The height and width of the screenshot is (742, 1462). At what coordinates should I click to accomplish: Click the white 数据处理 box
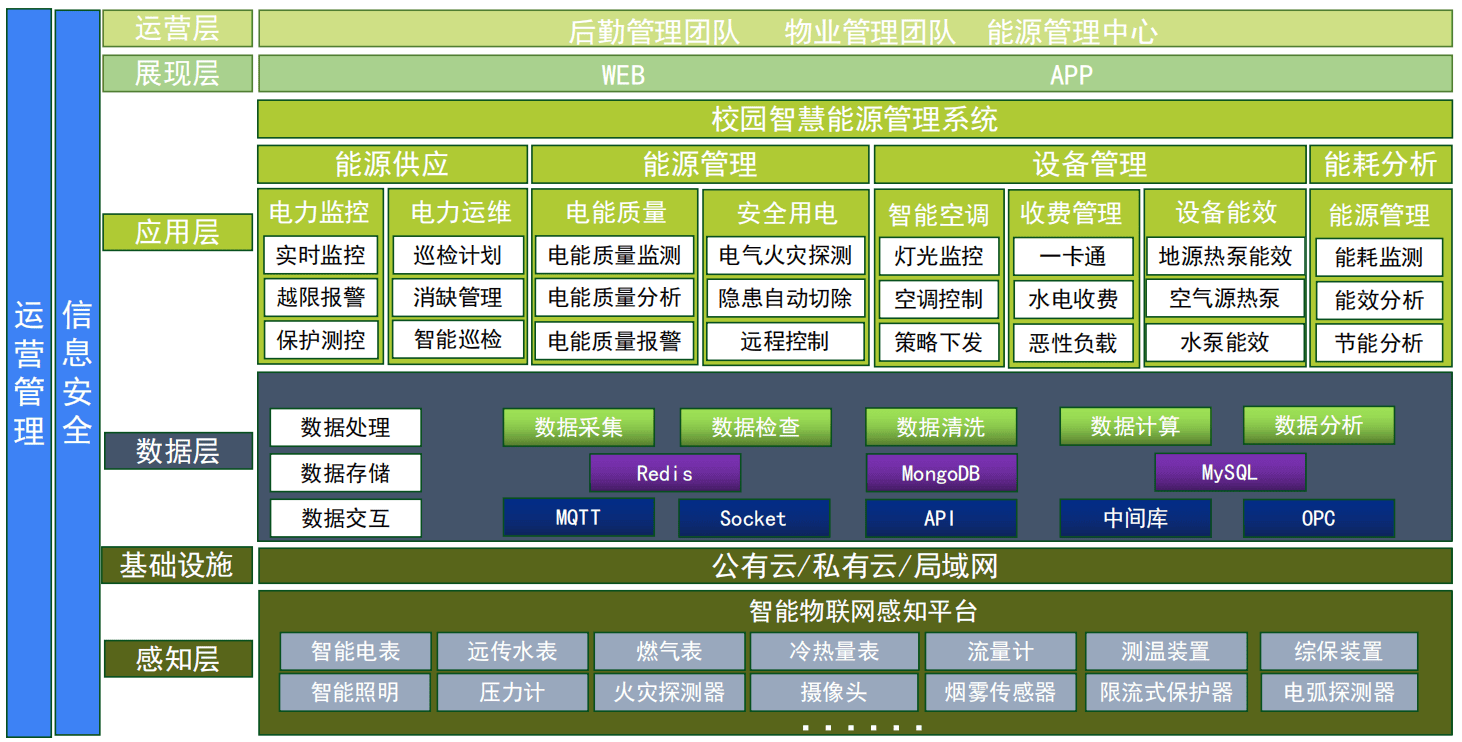[x=345, y=428]
